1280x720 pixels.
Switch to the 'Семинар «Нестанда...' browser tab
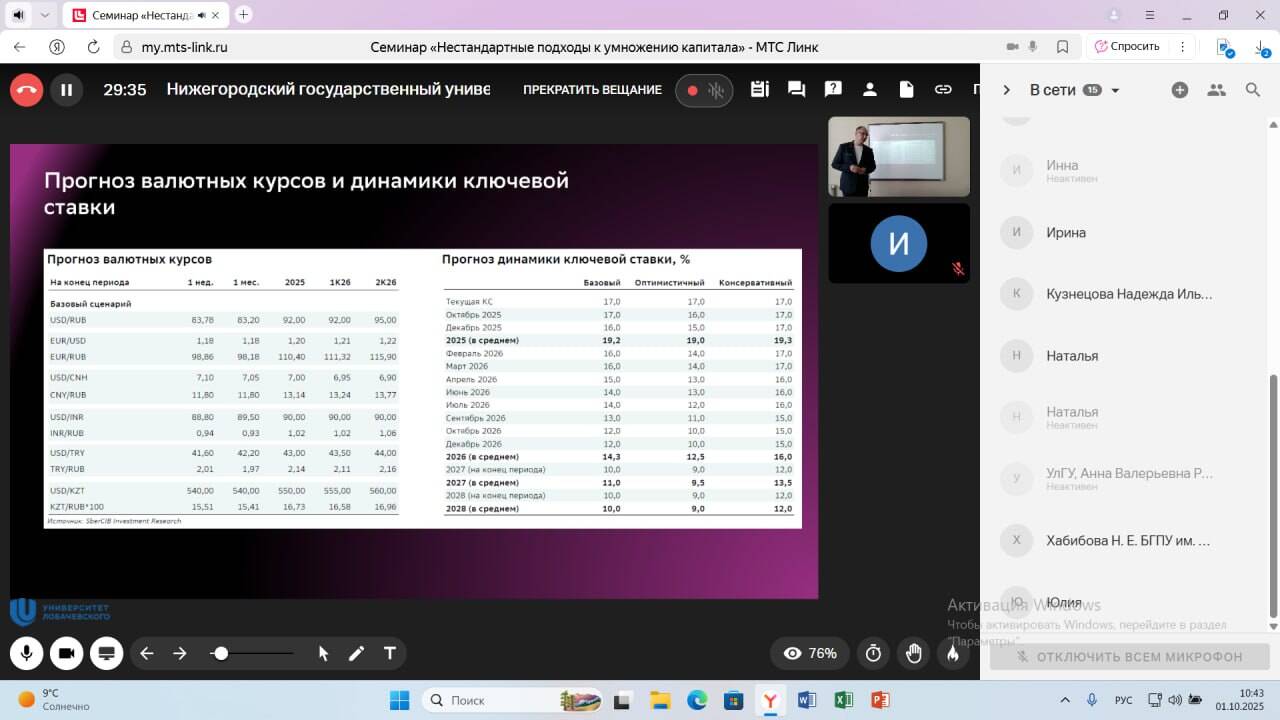pyautogui.click(x=142, y=15)
